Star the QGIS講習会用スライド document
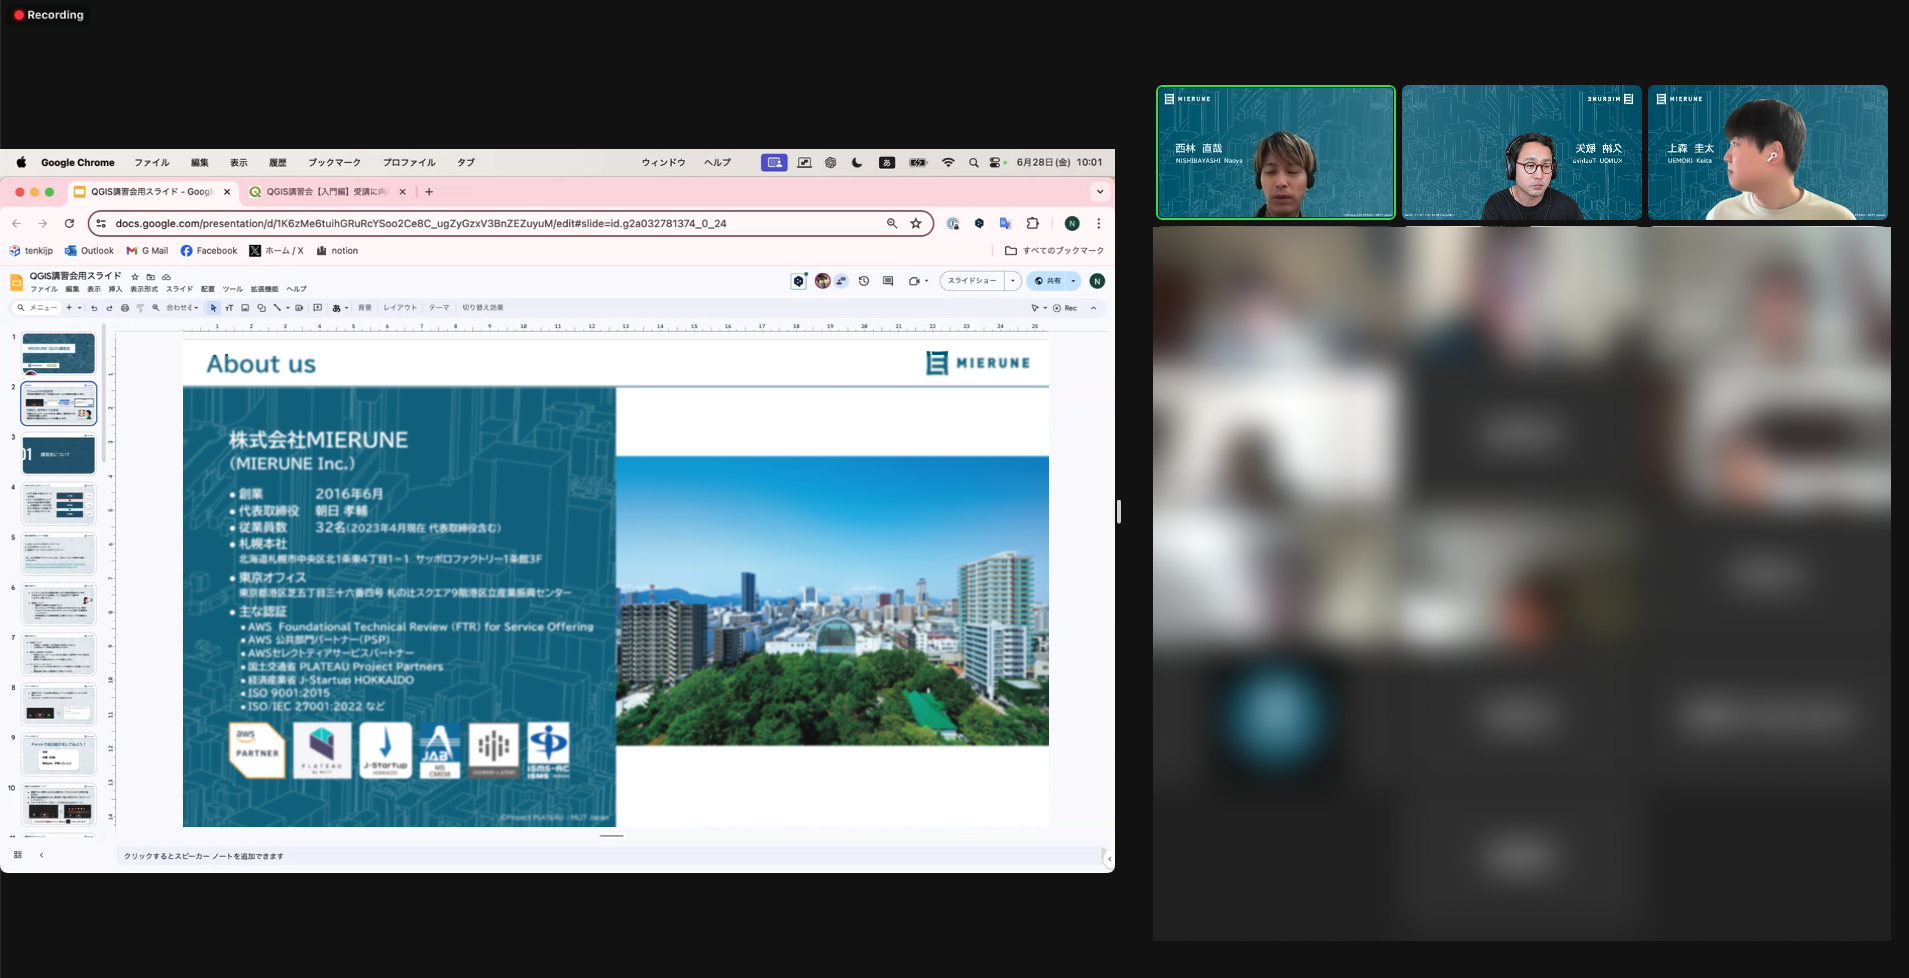 (x=135, y=277)
